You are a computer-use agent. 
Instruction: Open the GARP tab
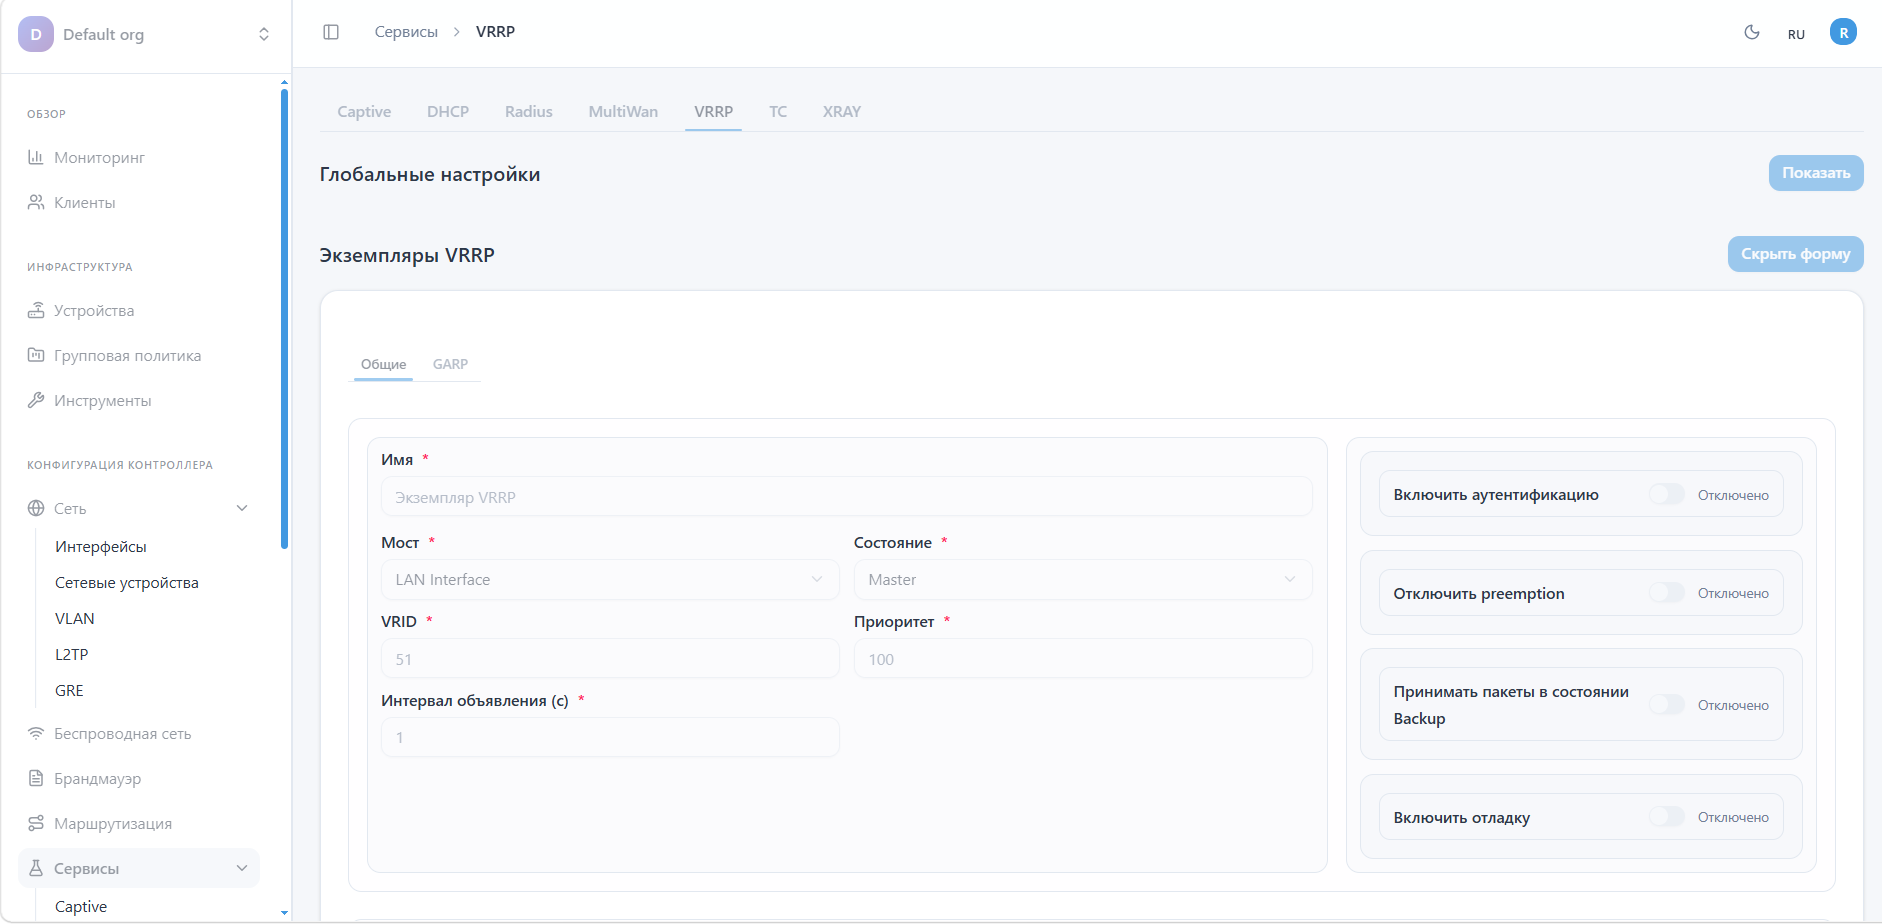[x=450, y=364]
